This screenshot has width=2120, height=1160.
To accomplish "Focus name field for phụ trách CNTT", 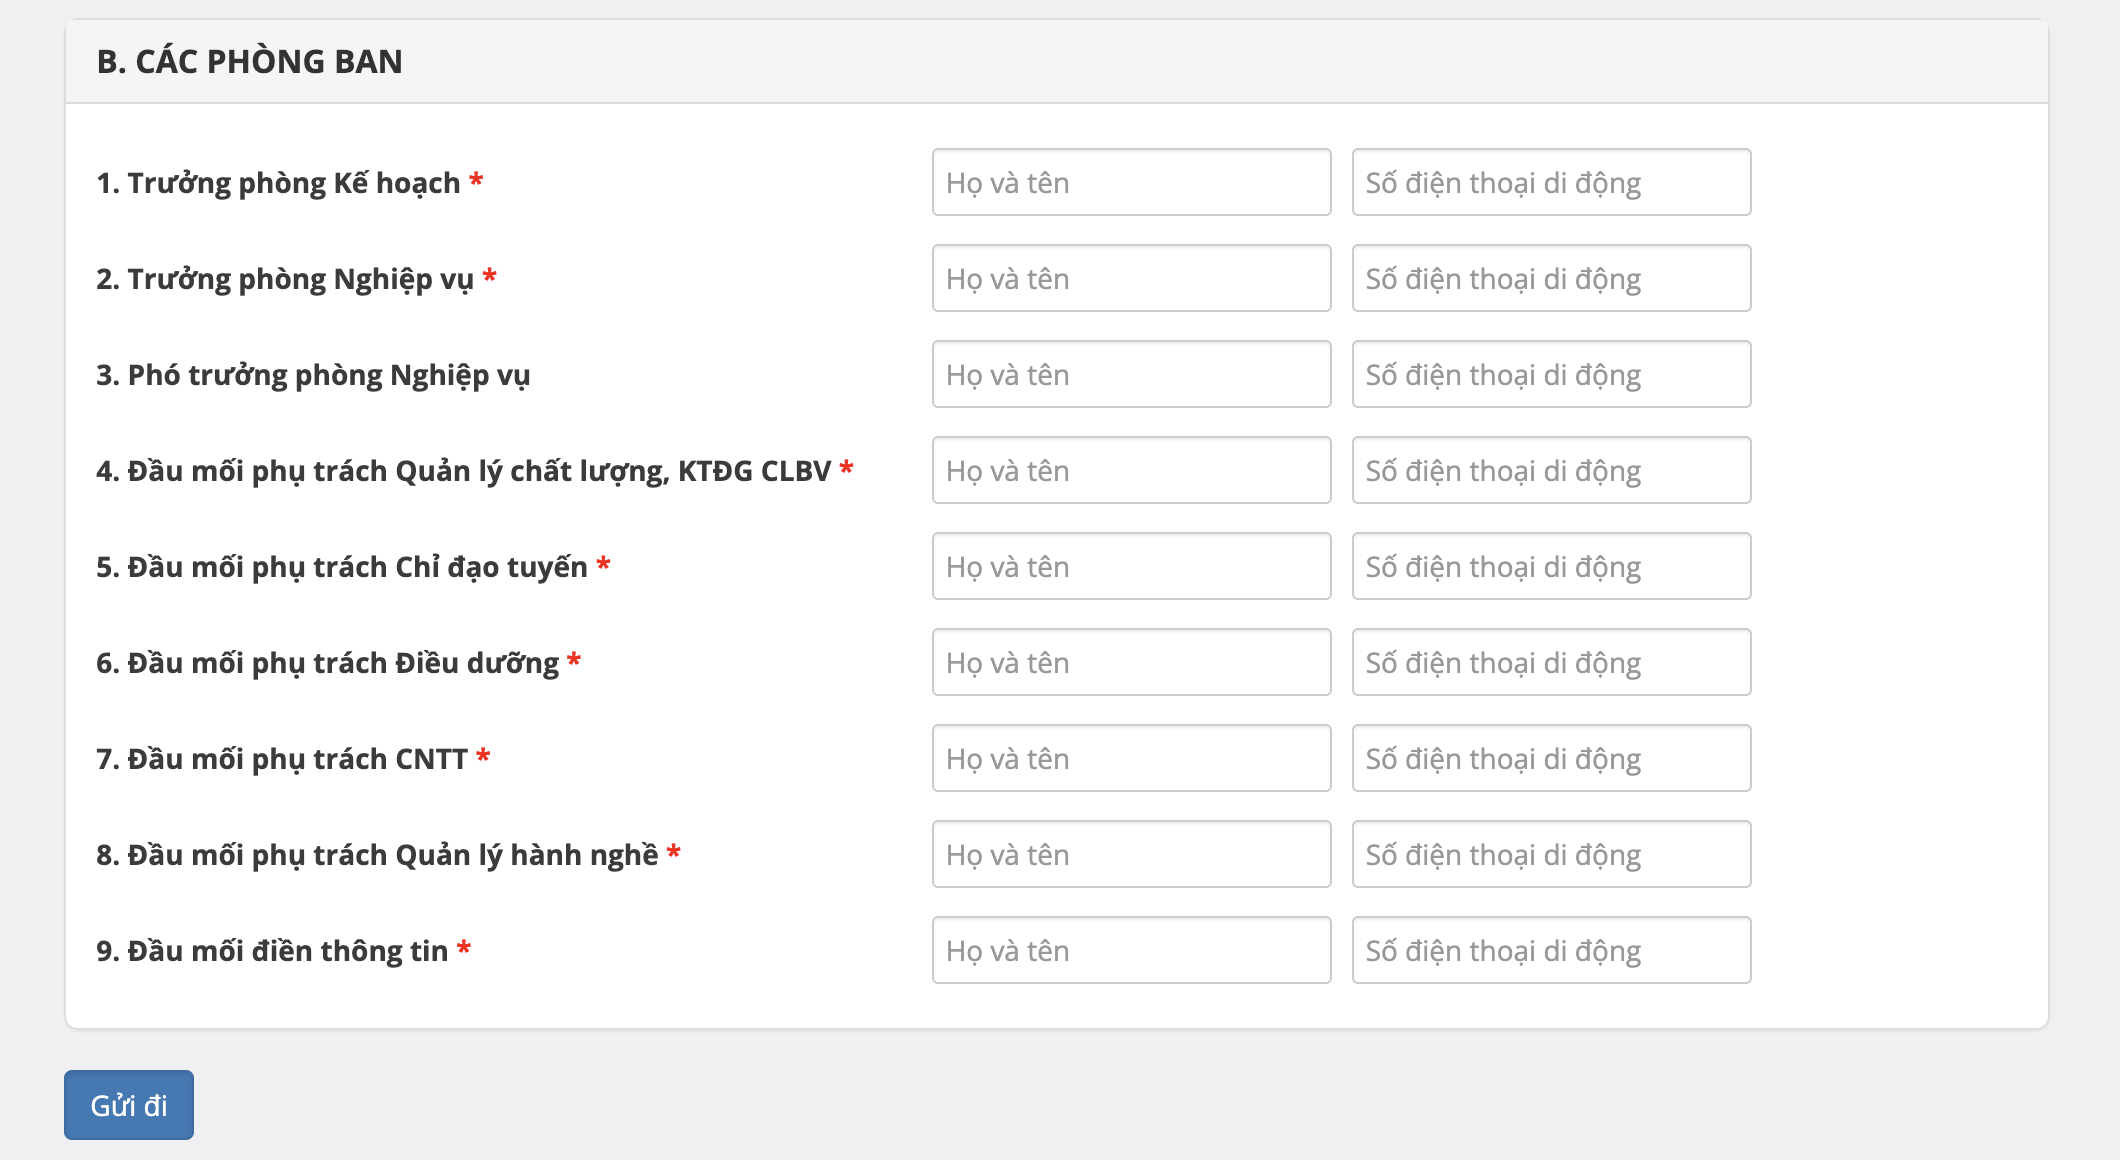I will pyautogui.click(x=1131, y=758).
